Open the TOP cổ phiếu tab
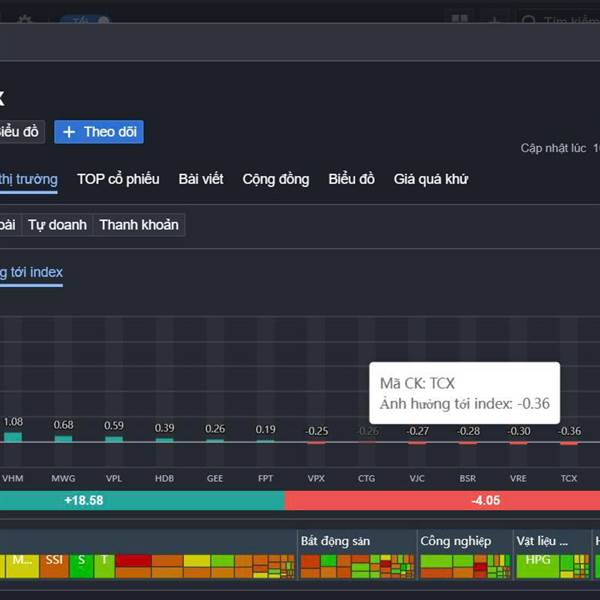 click(x=118, y=179)
